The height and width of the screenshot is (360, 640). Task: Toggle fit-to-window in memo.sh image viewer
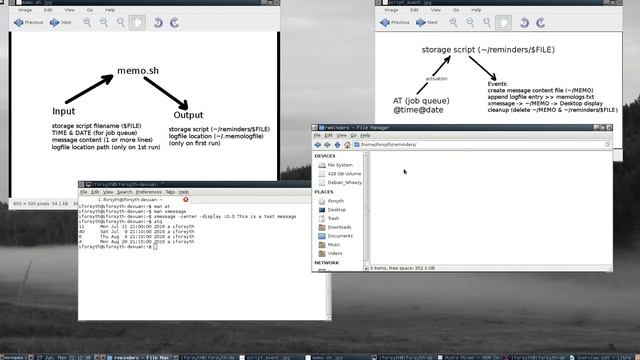137,22
